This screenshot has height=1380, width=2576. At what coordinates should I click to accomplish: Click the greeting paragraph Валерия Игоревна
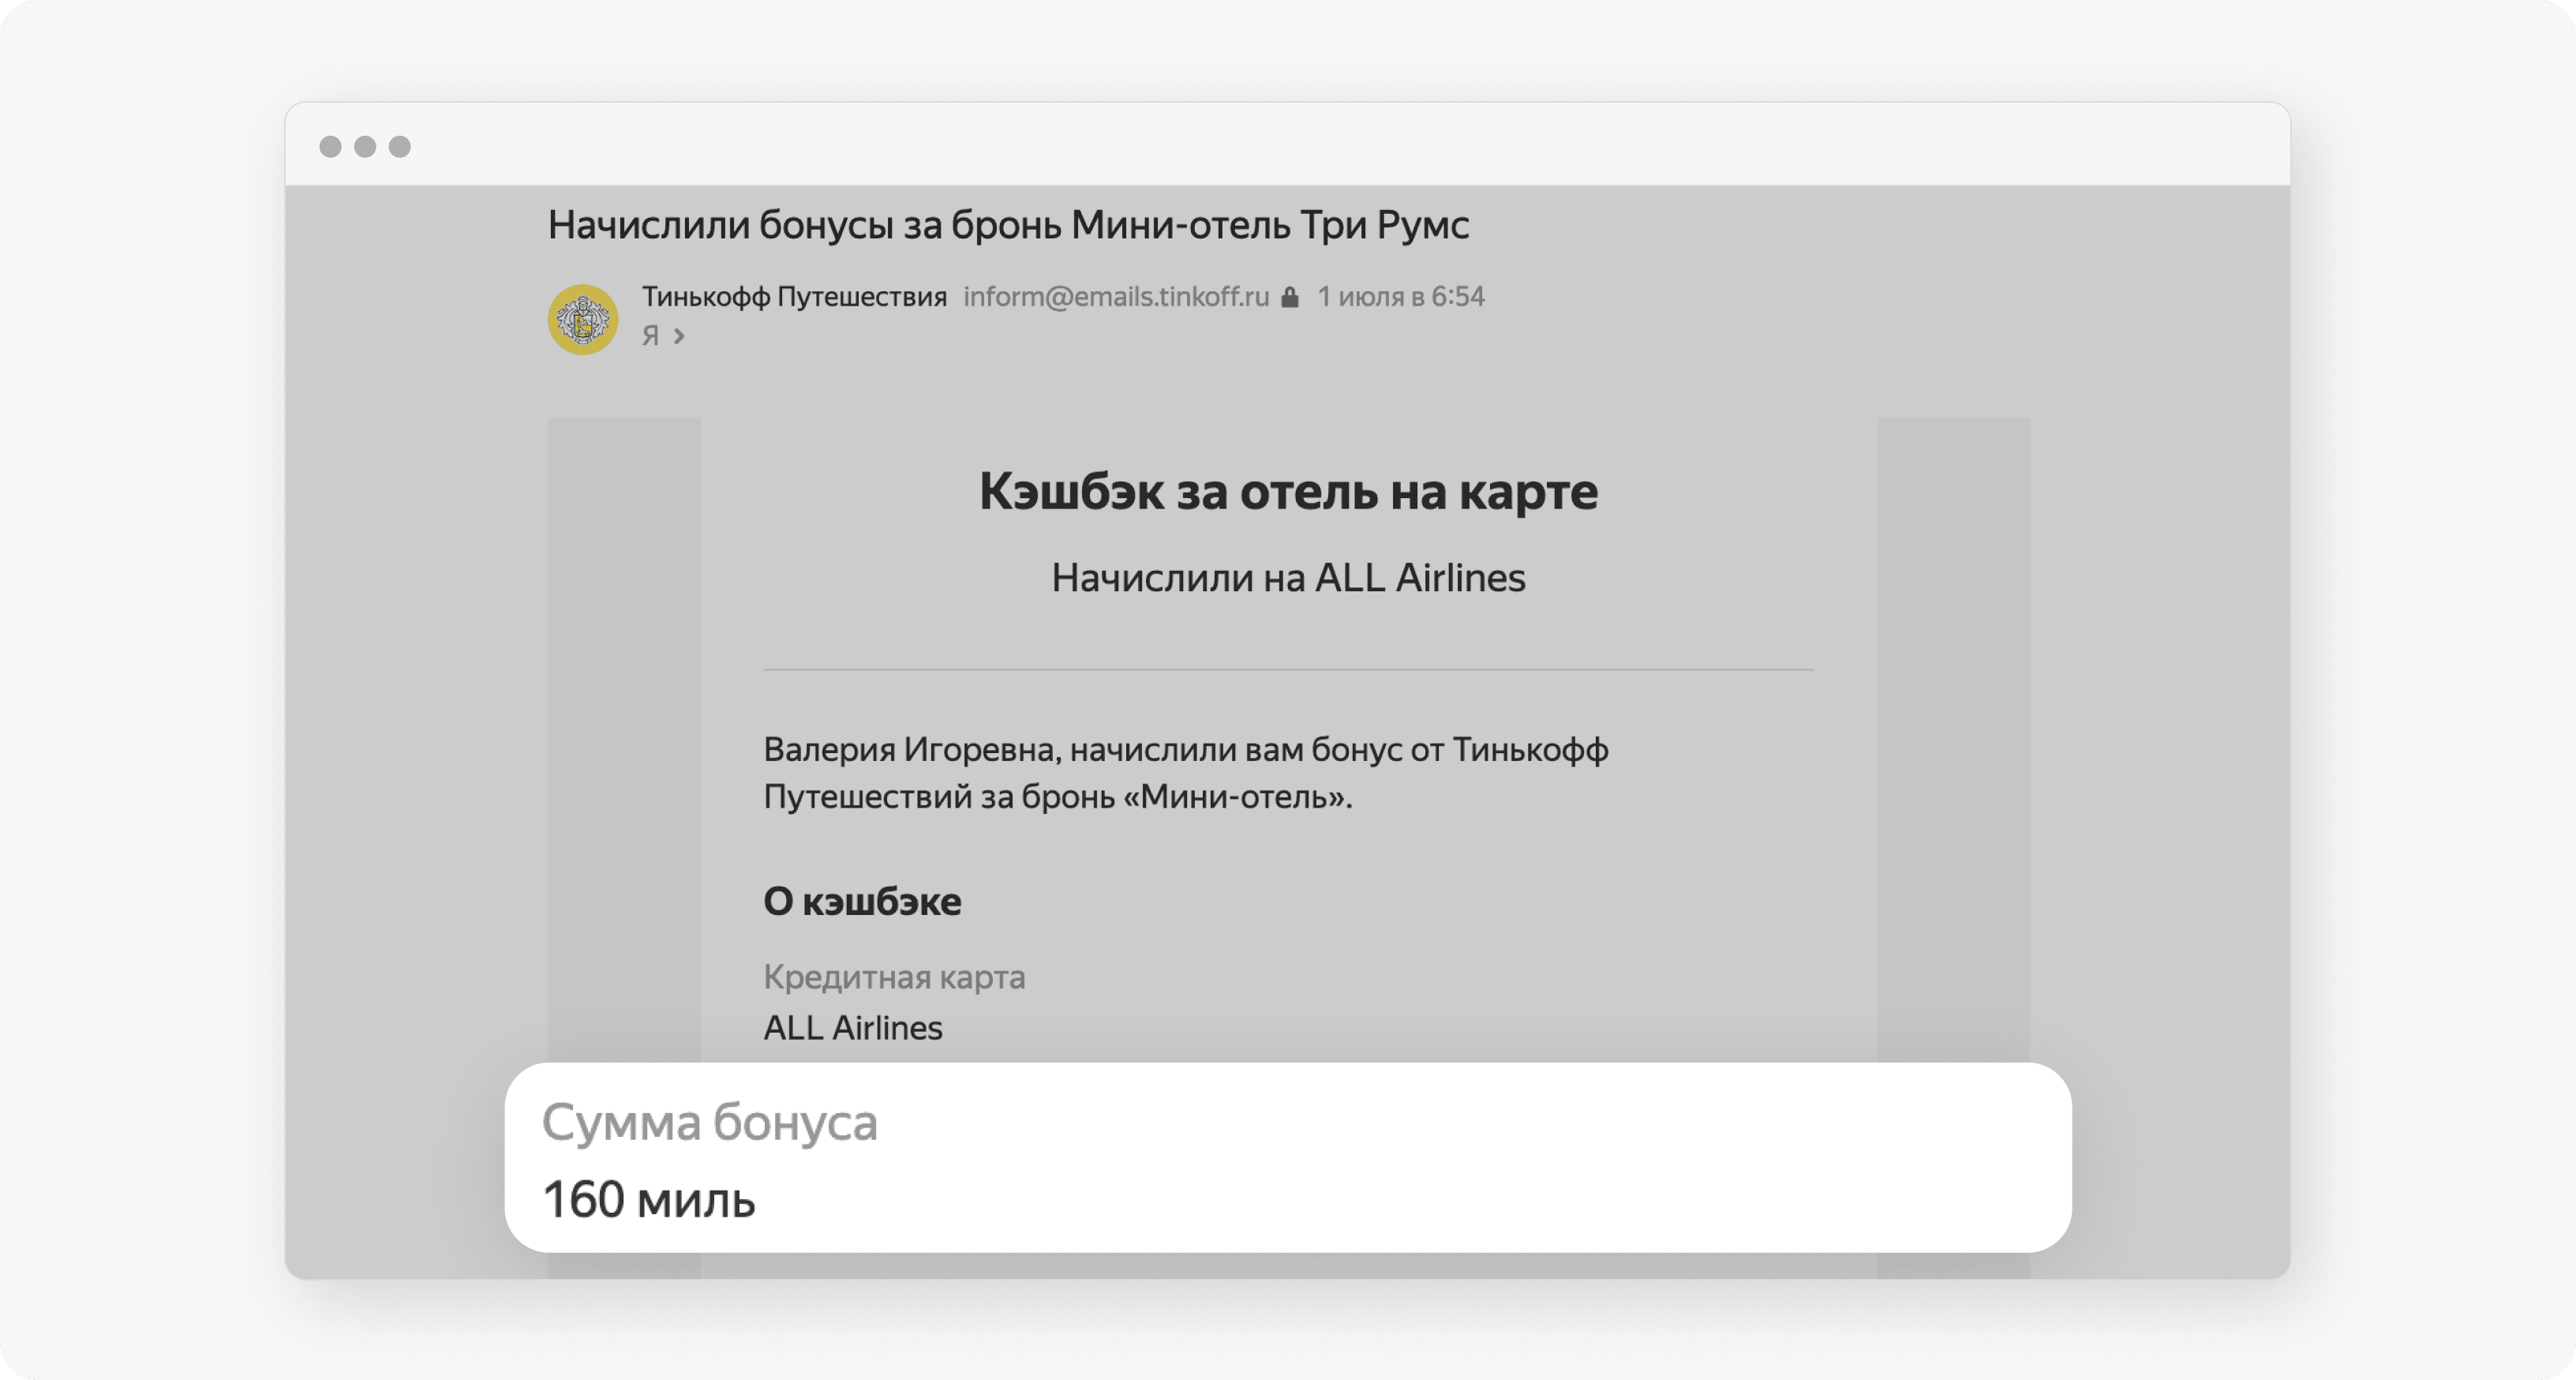(1185, 773)
